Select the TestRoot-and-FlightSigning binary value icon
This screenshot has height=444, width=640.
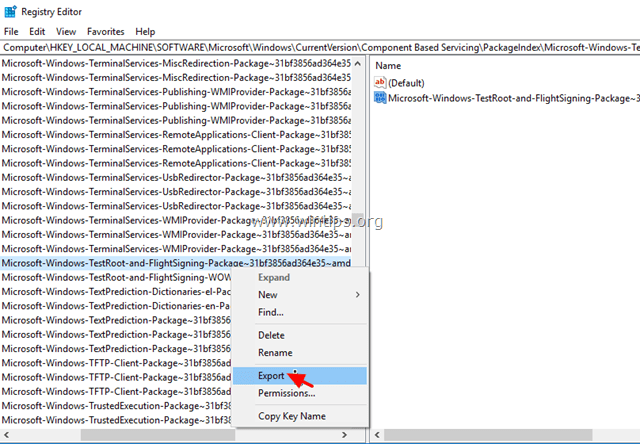(380, 98)
